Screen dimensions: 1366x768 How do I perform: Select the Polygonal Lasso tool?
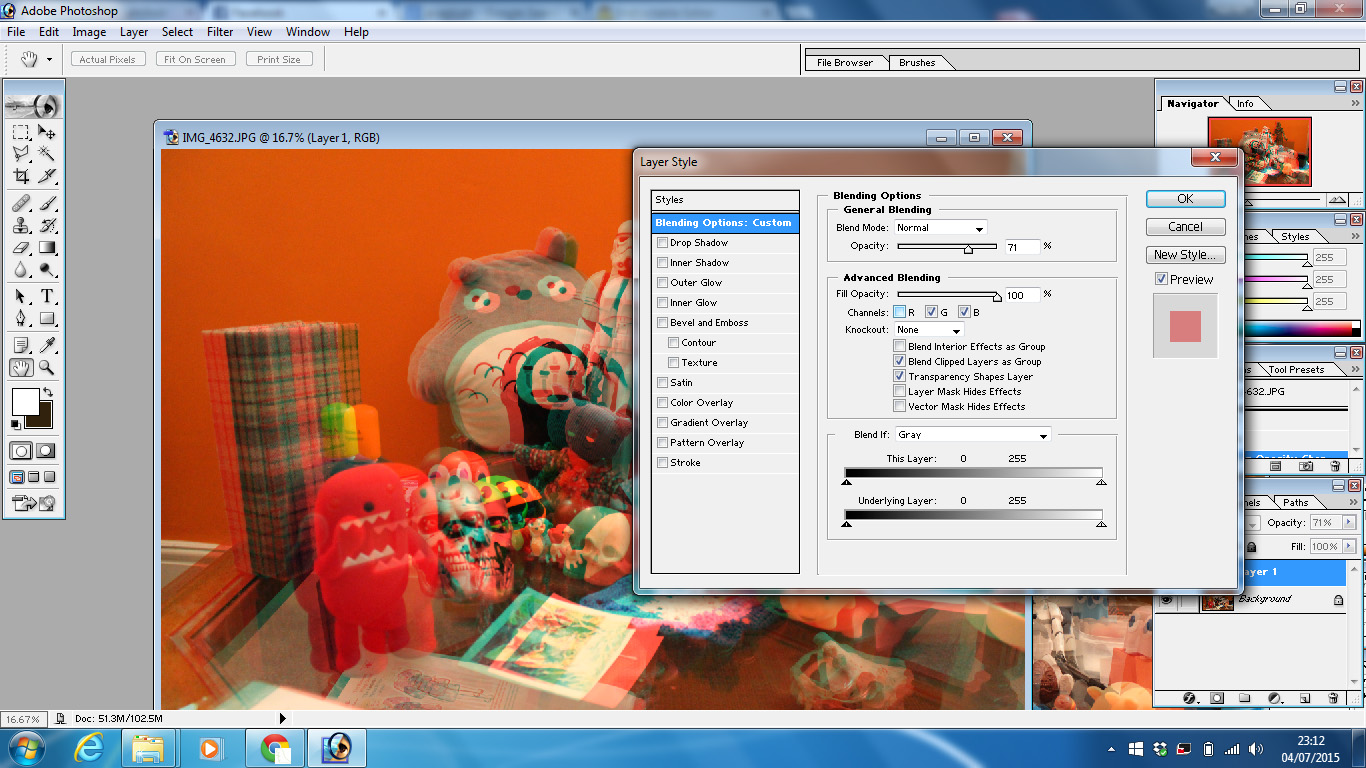coord(21,154)
